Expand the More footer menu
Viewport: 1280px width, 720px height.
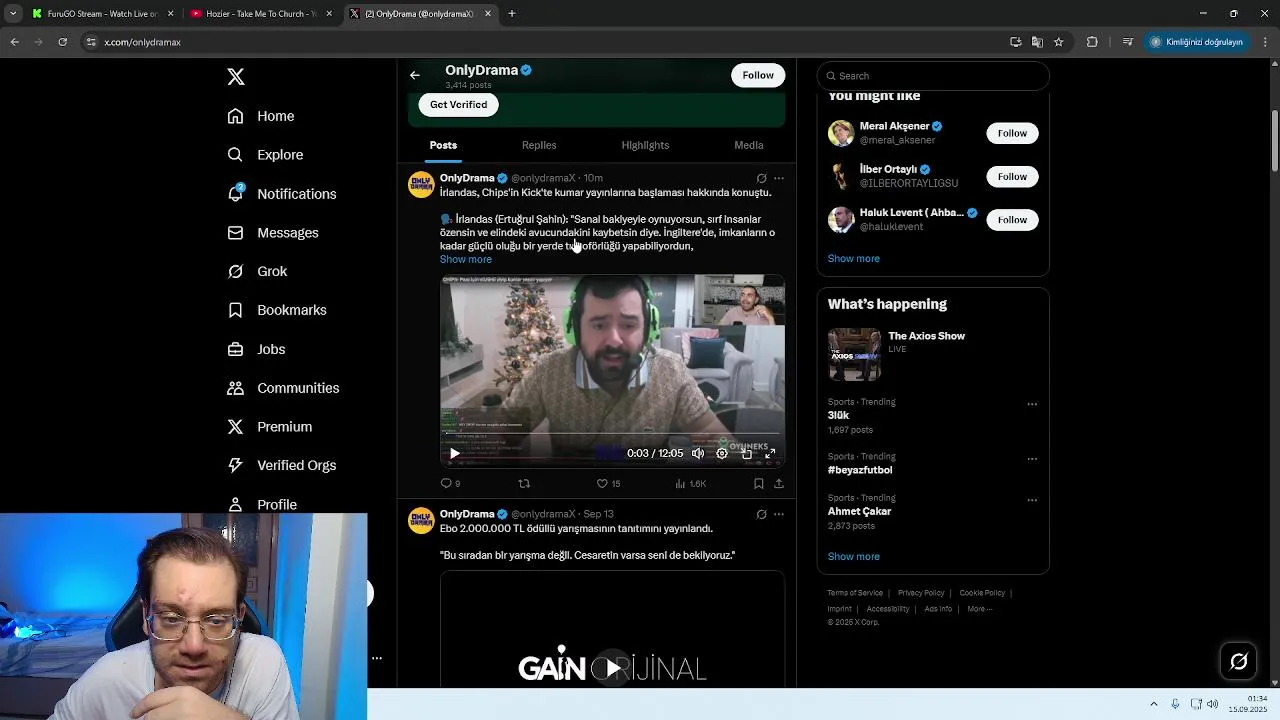[x=979, y=609]
